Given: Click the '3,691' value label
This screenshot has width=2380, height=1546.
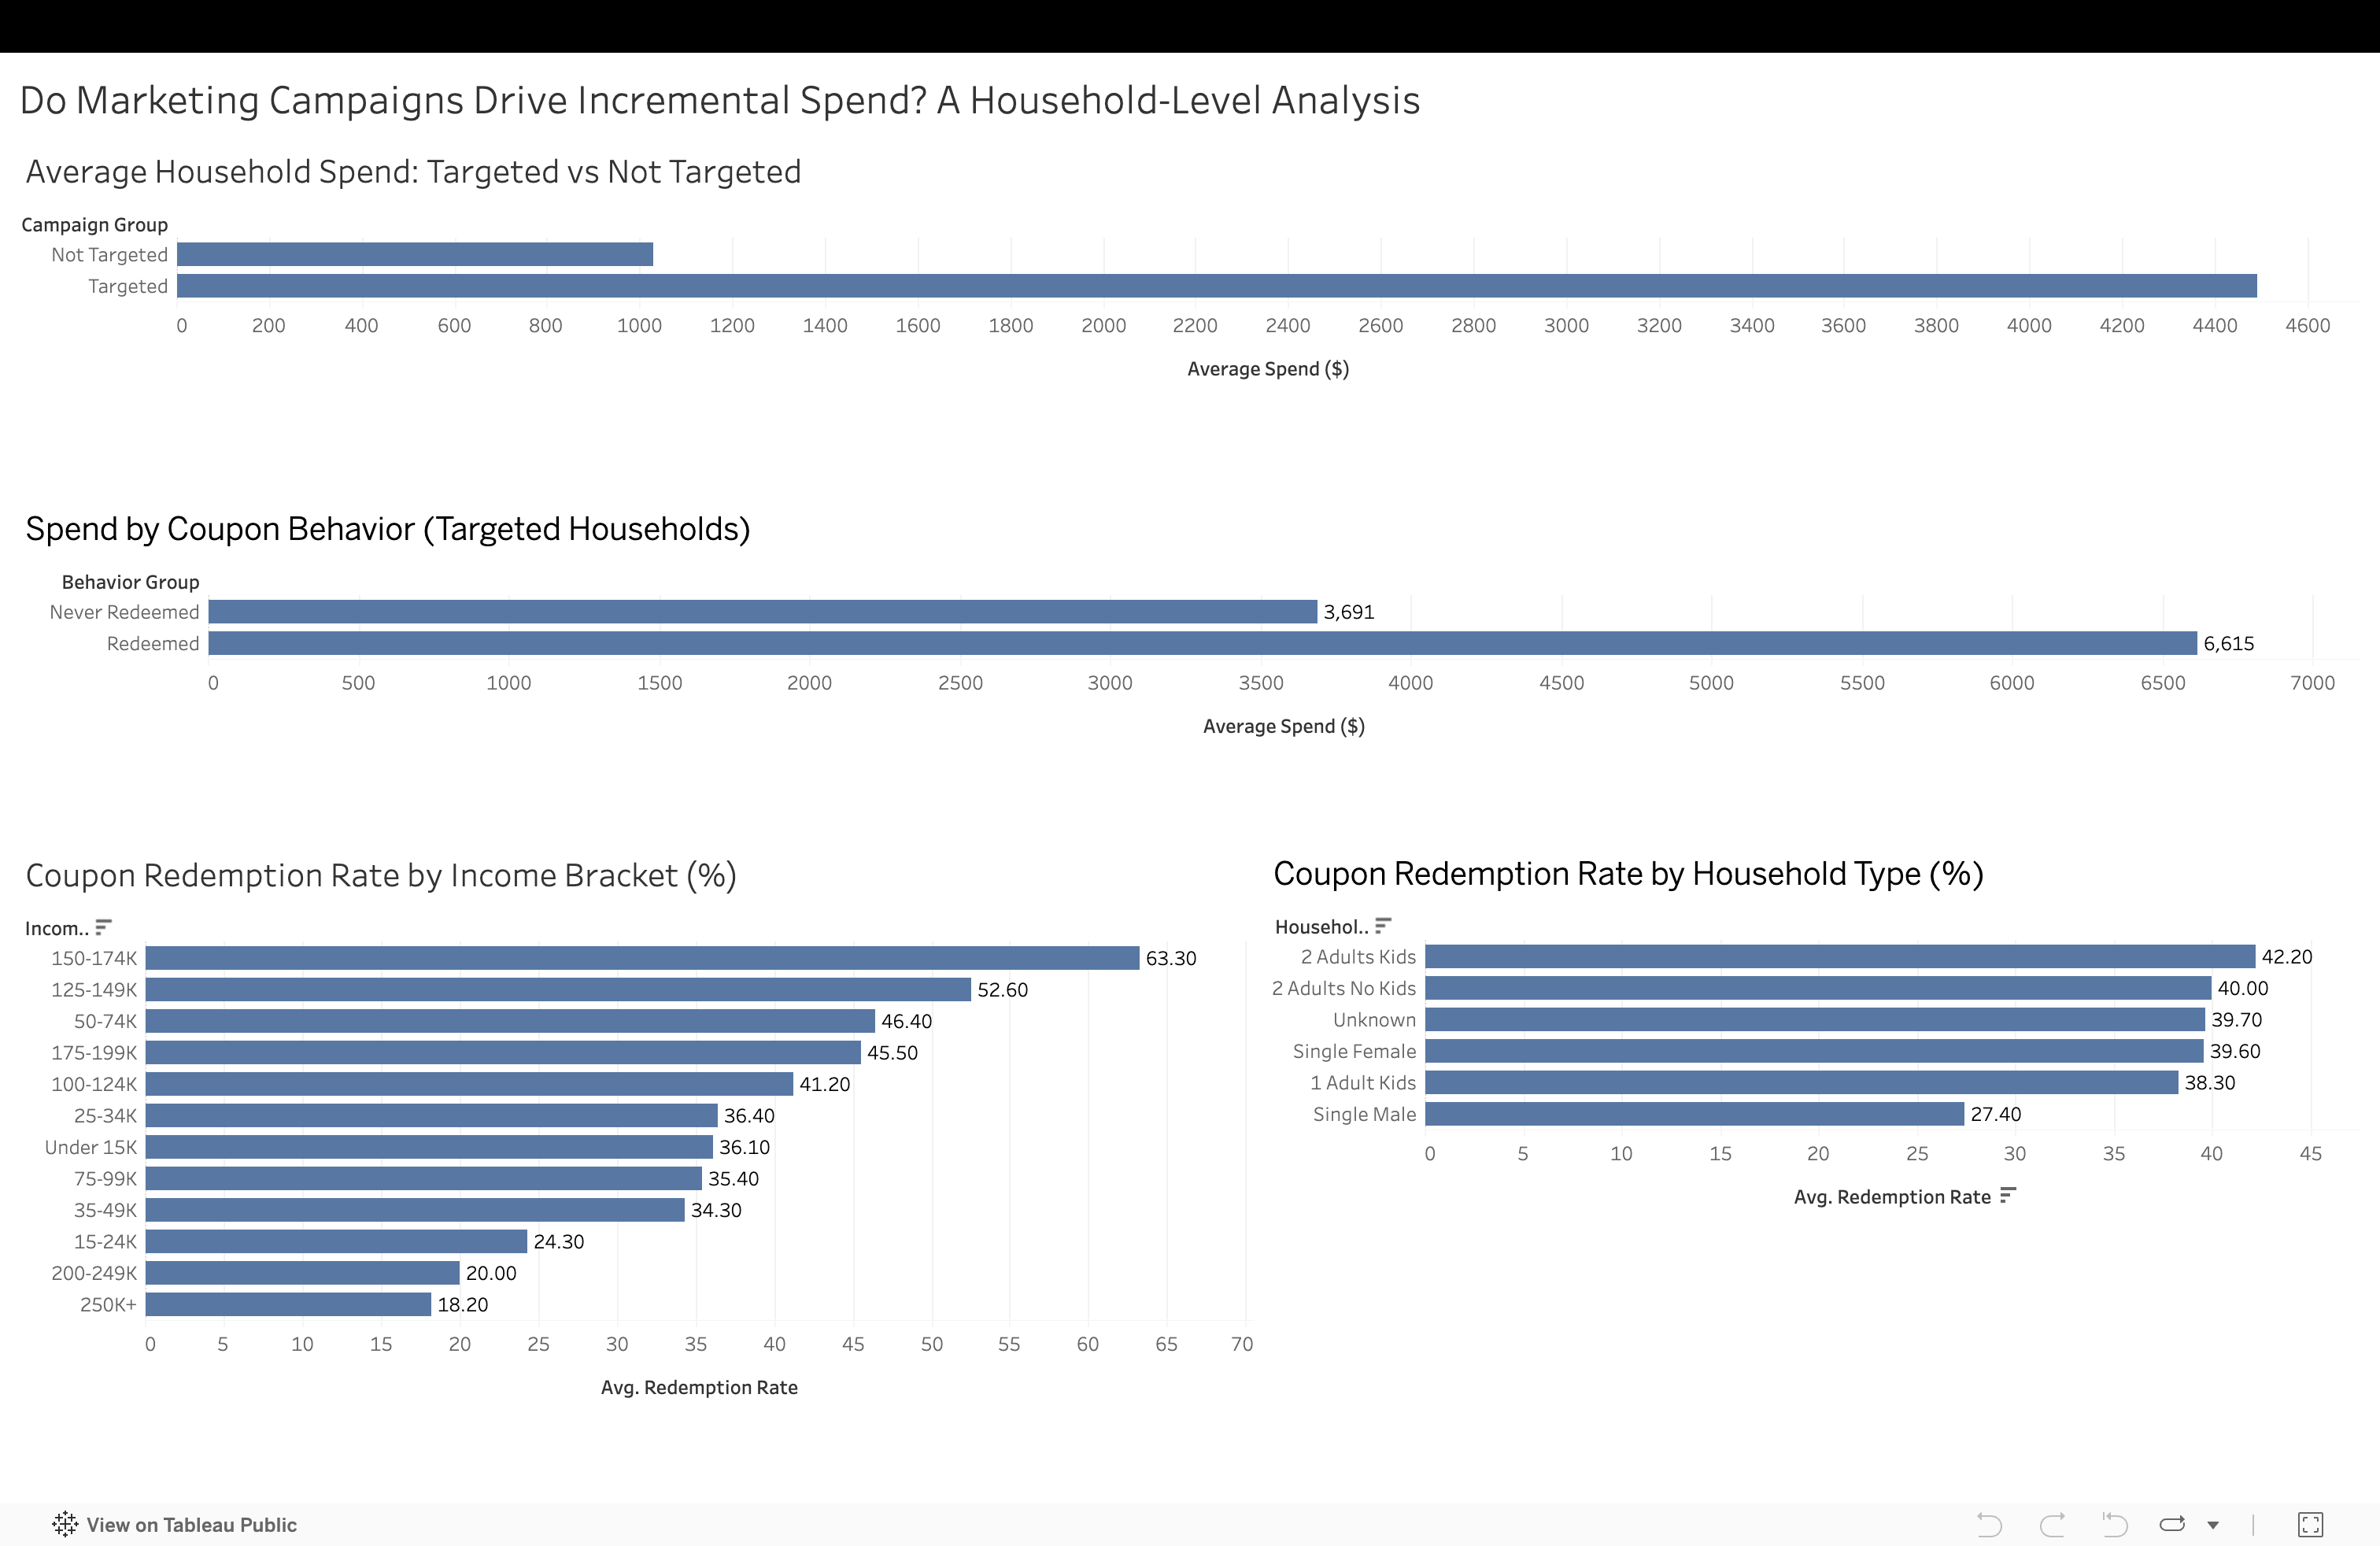Looking at the screenshot, I should pos(1349,612).
